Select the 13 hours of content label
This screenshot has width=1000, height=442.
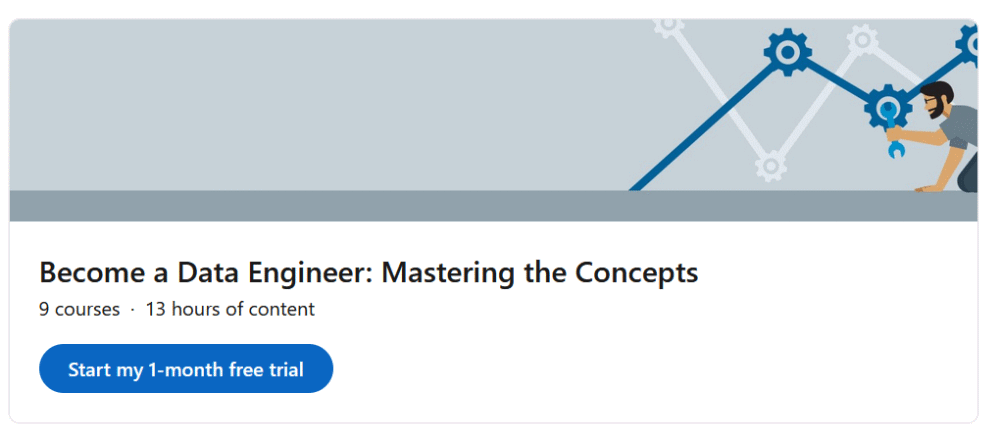tap(230, 309)
